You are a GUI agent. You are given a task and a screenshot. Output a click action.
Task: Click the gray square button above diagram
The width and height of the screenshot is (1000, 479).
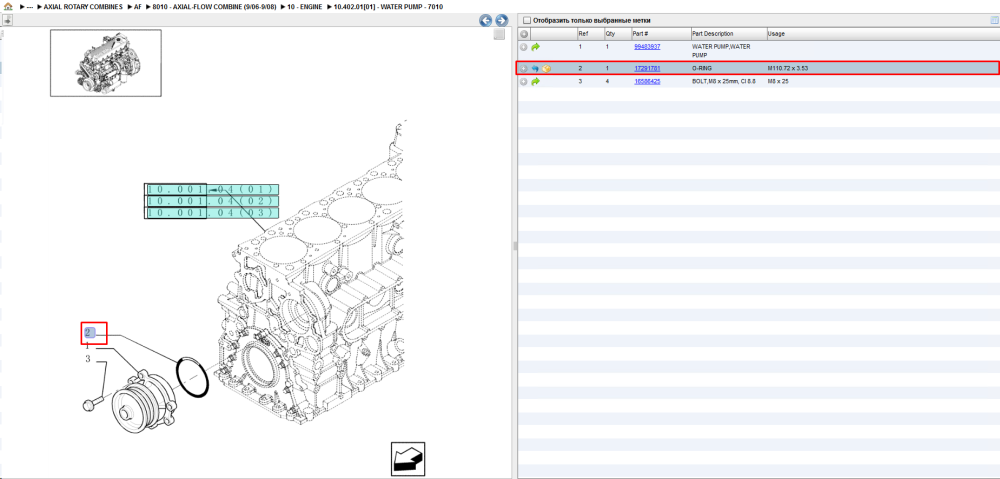click(499, 34)
